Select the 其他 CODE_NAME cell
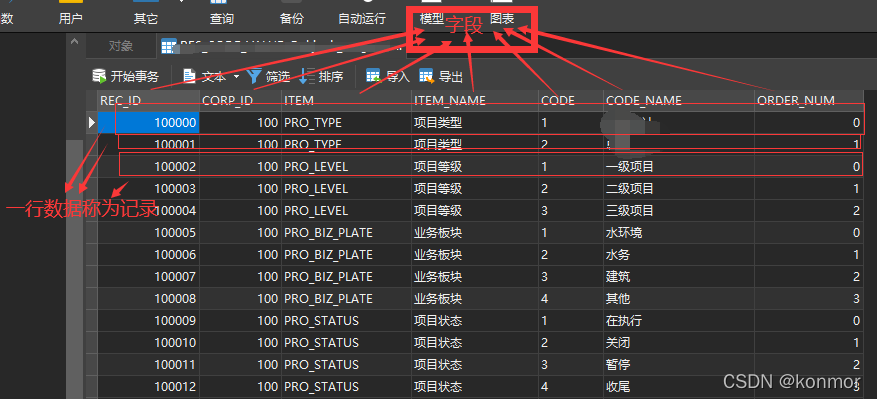 679,299
